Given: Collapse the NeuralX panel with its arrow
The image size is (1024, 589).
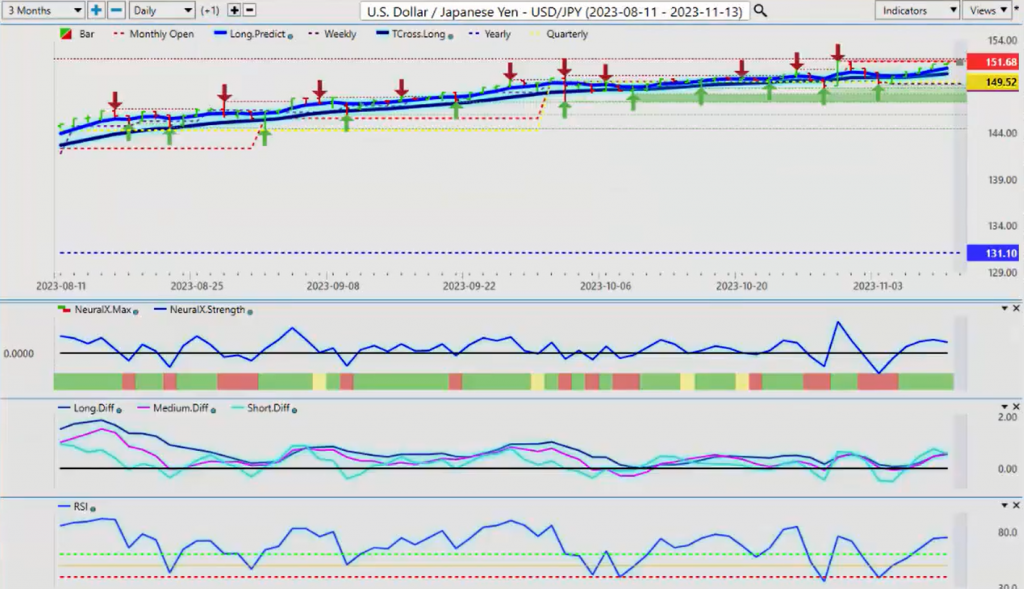Looking at the screenshot, I should pos(1004,308).
